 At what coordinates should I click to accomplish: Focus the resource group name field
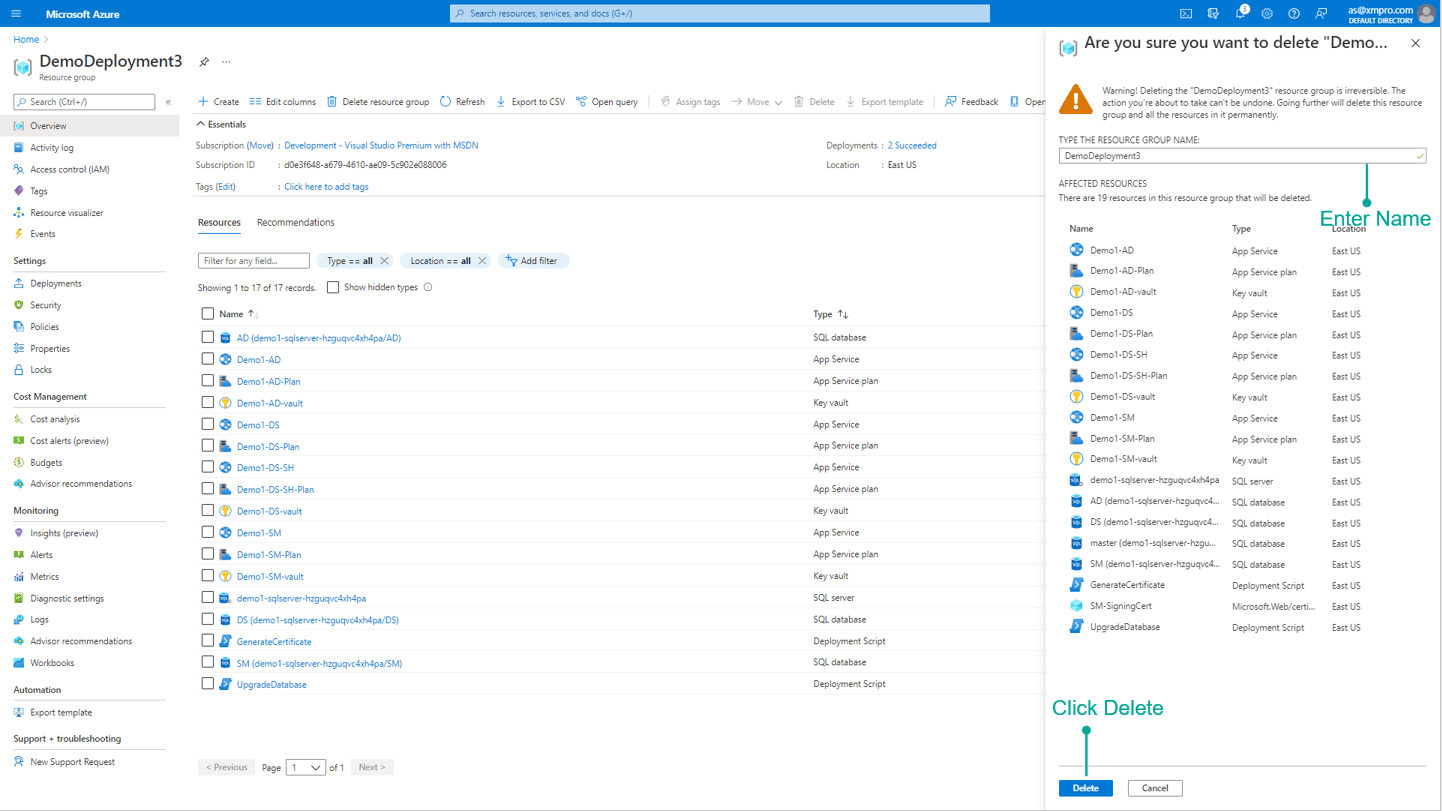1242,156
